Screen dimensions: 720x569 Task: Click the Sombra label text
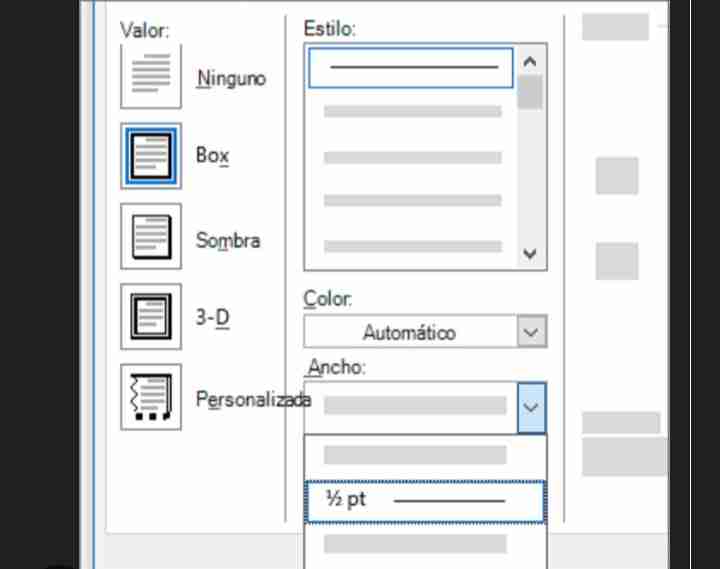click(228, 241)
